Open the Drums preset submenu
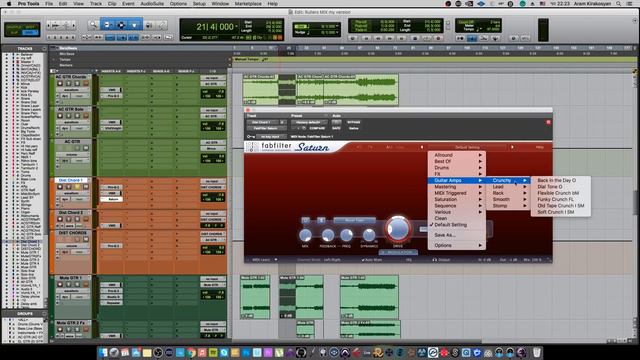 point(457,168)
